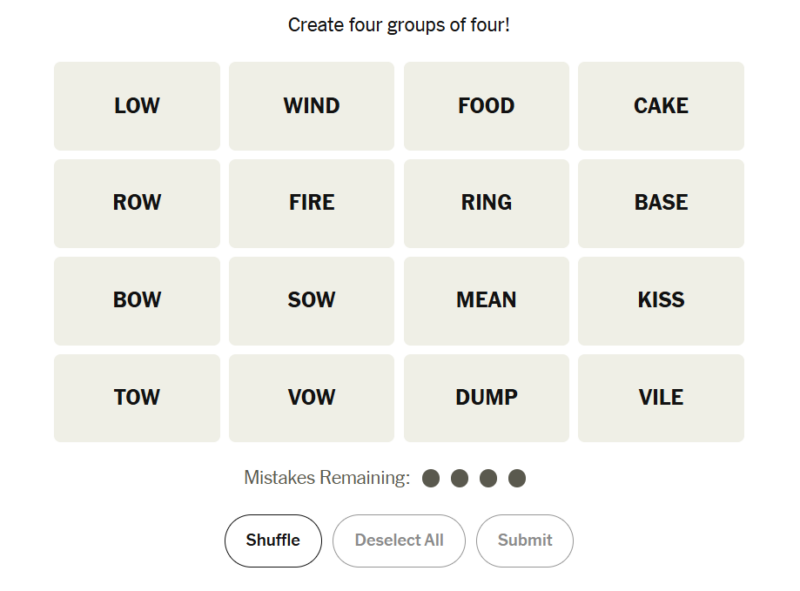800x591 pixels.
Task: Submit the selected group
Action: [524, 540]
